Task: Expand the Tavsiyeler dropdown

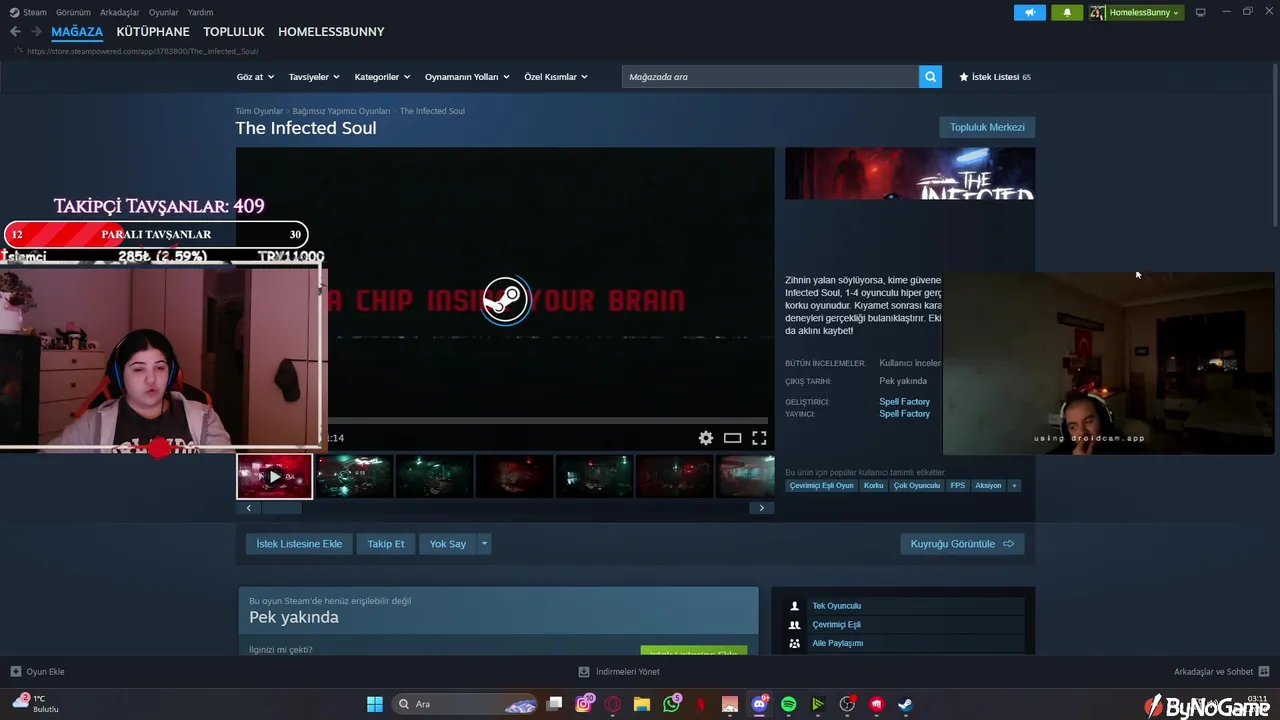Action: point(314,77)
